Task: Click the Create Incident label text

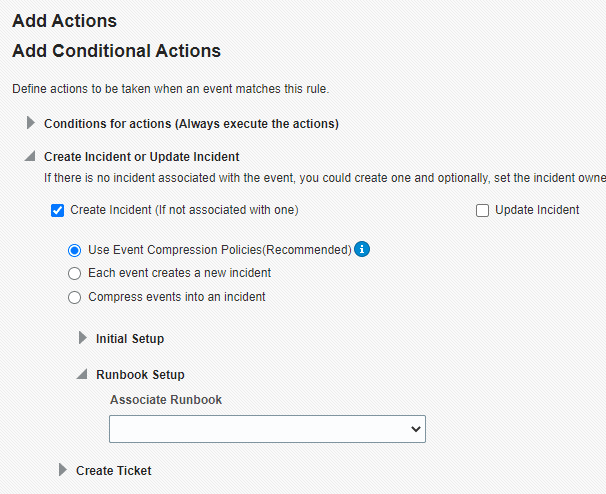Action: coord(184,210)
